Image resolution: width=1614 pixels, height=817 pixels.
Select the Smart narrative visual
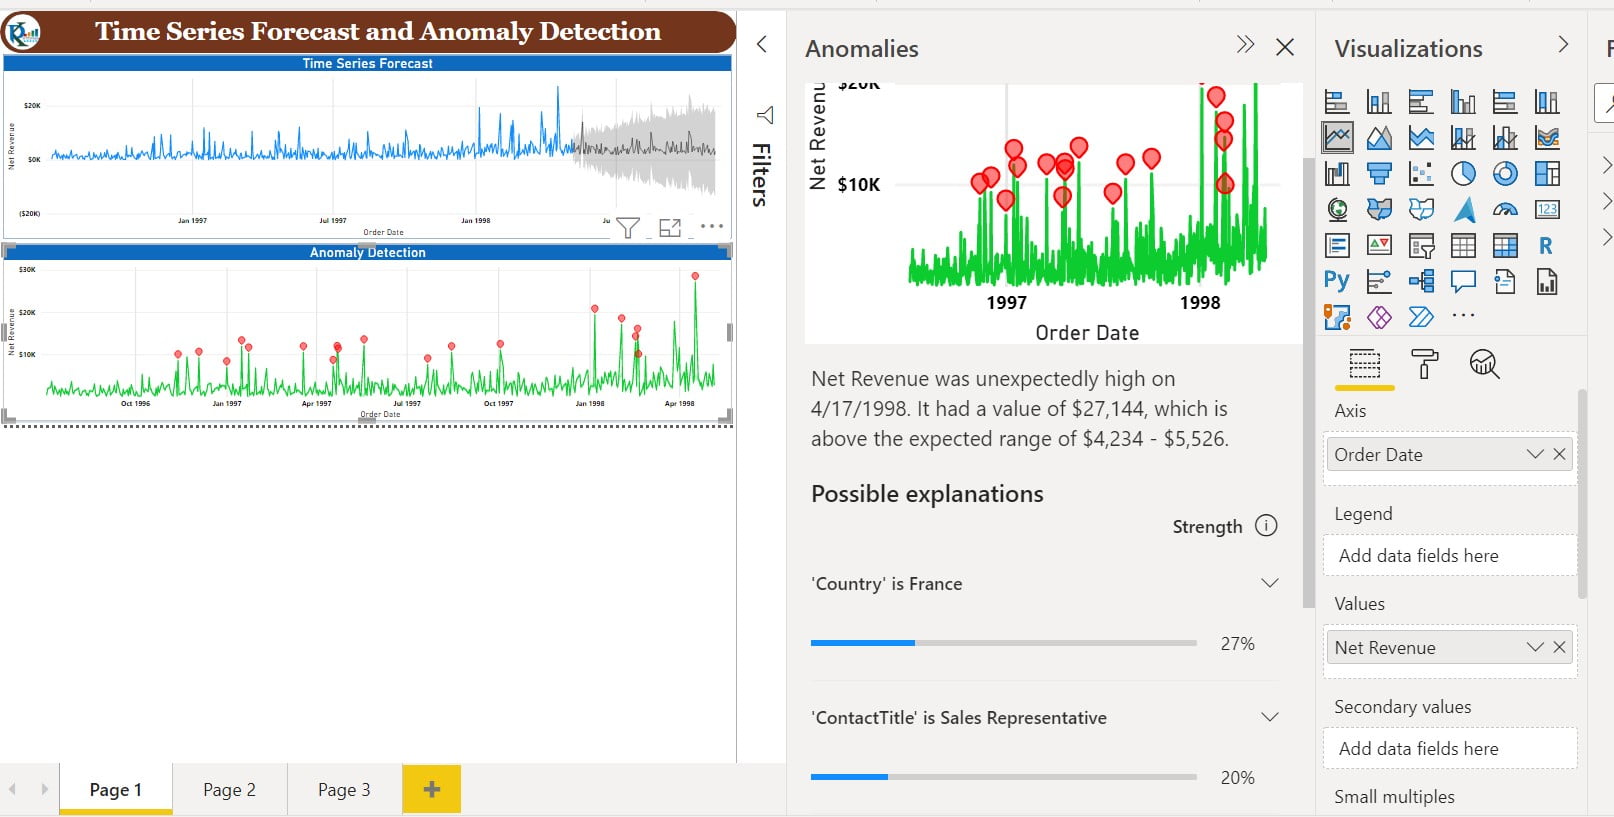(x=1505, y=282)
